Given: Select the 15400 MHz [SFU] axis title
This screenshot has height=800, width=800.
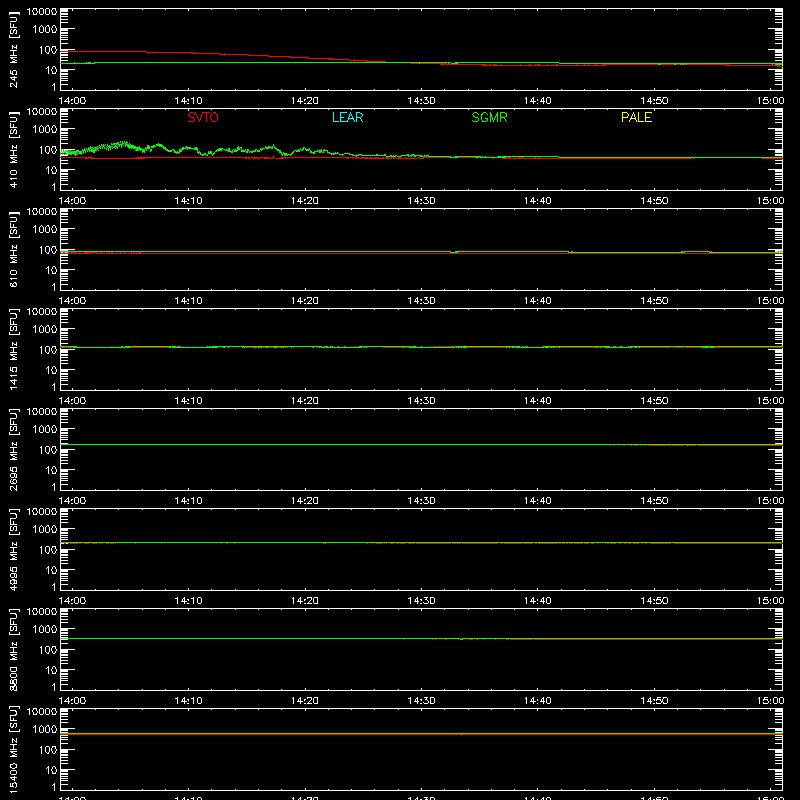Looking at the screenshot, I should click(x=13, y=749).
